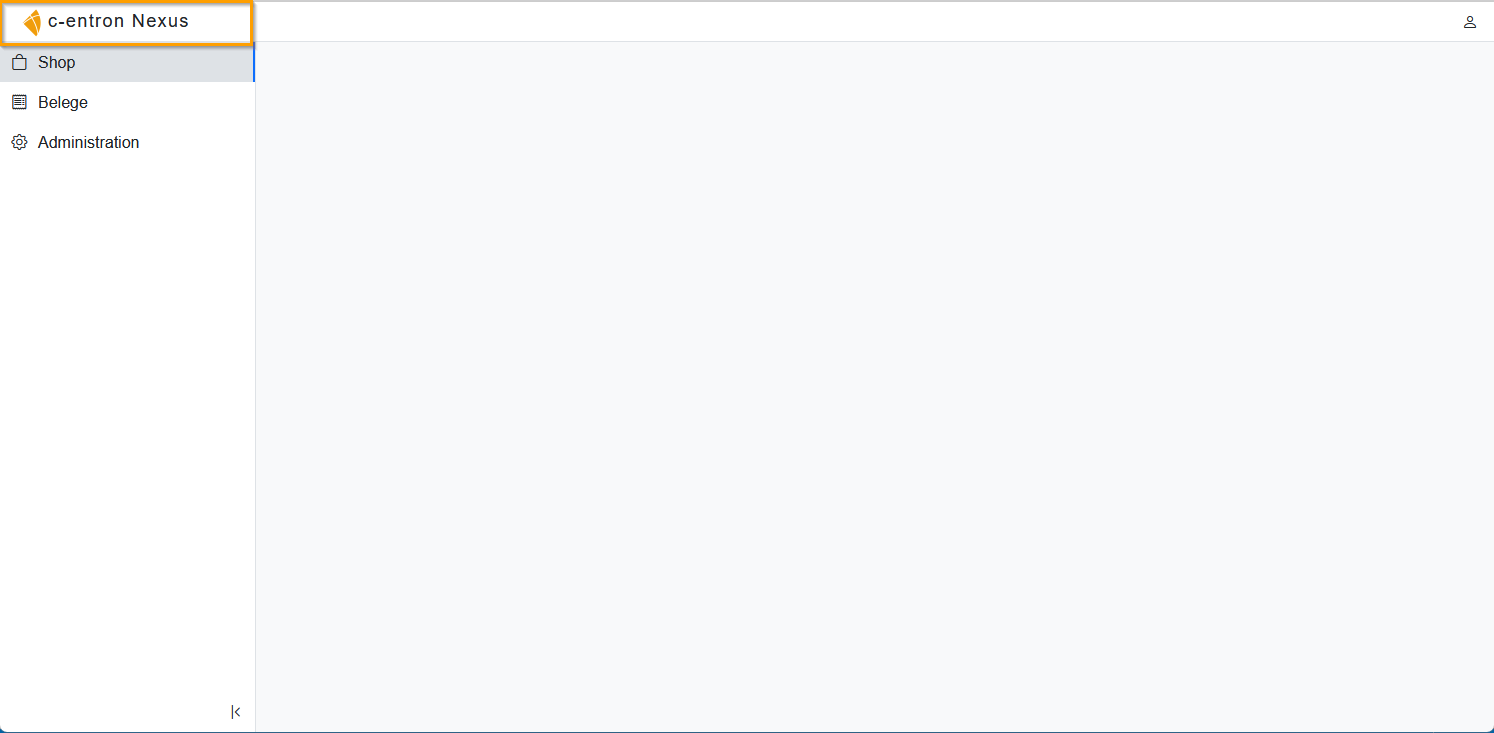The image size is (1494, 733).
Task: Click the Administration gear icon
Action: point(19,142)
